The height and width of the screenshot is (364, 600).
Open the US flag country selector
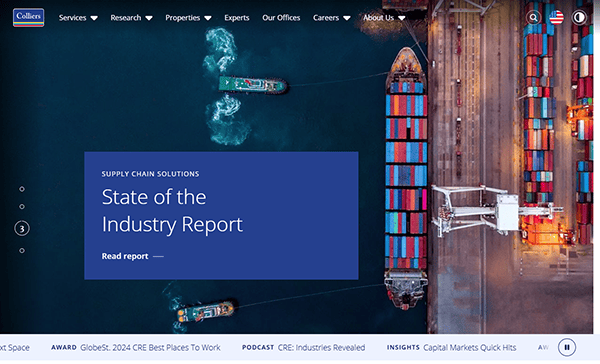[556, 18]
